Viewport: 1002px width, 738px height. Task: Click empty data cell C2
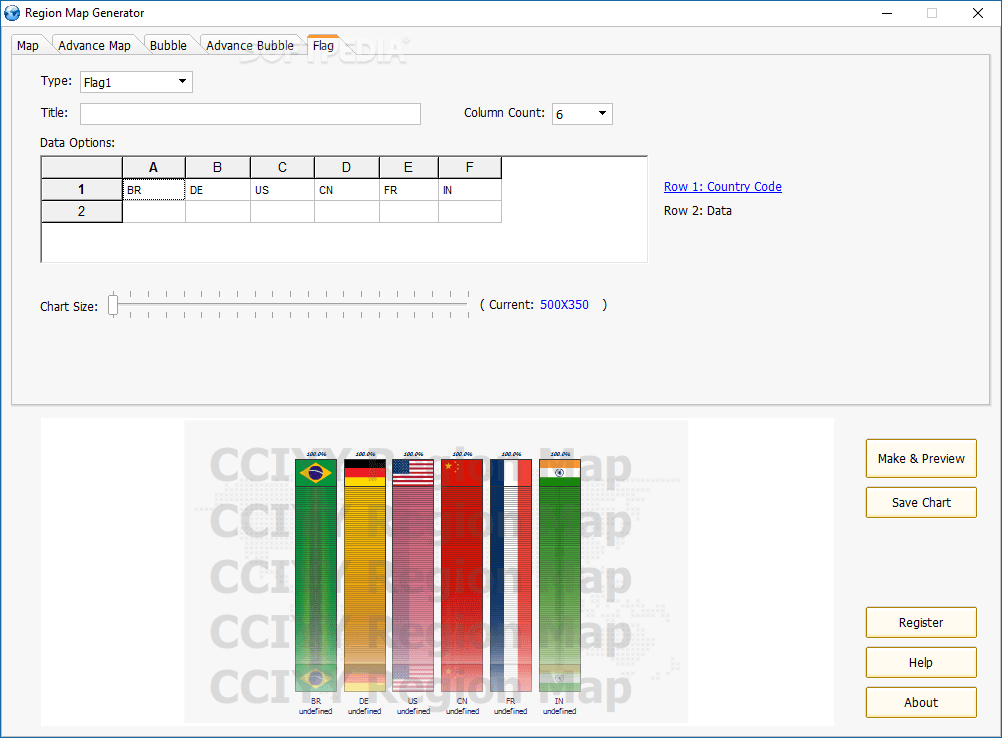282,211
